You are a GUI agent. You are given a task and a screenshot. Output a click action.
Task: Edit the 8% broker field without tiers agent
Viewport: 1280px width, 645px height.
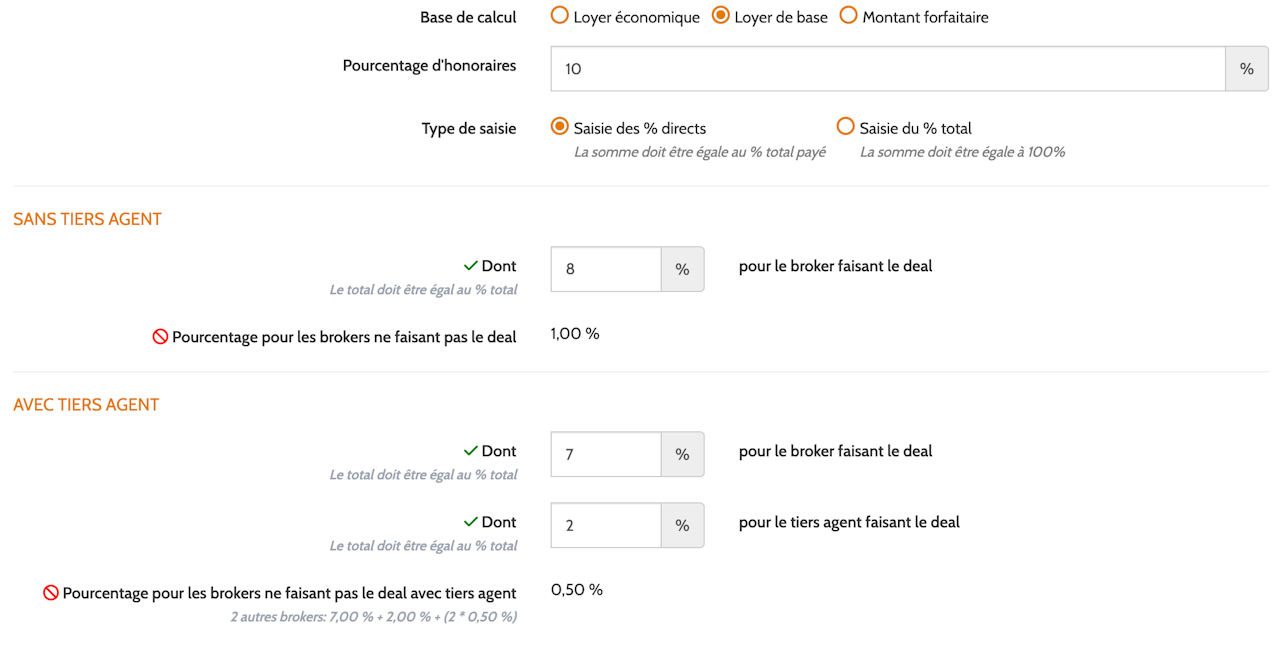click(606, 269)
